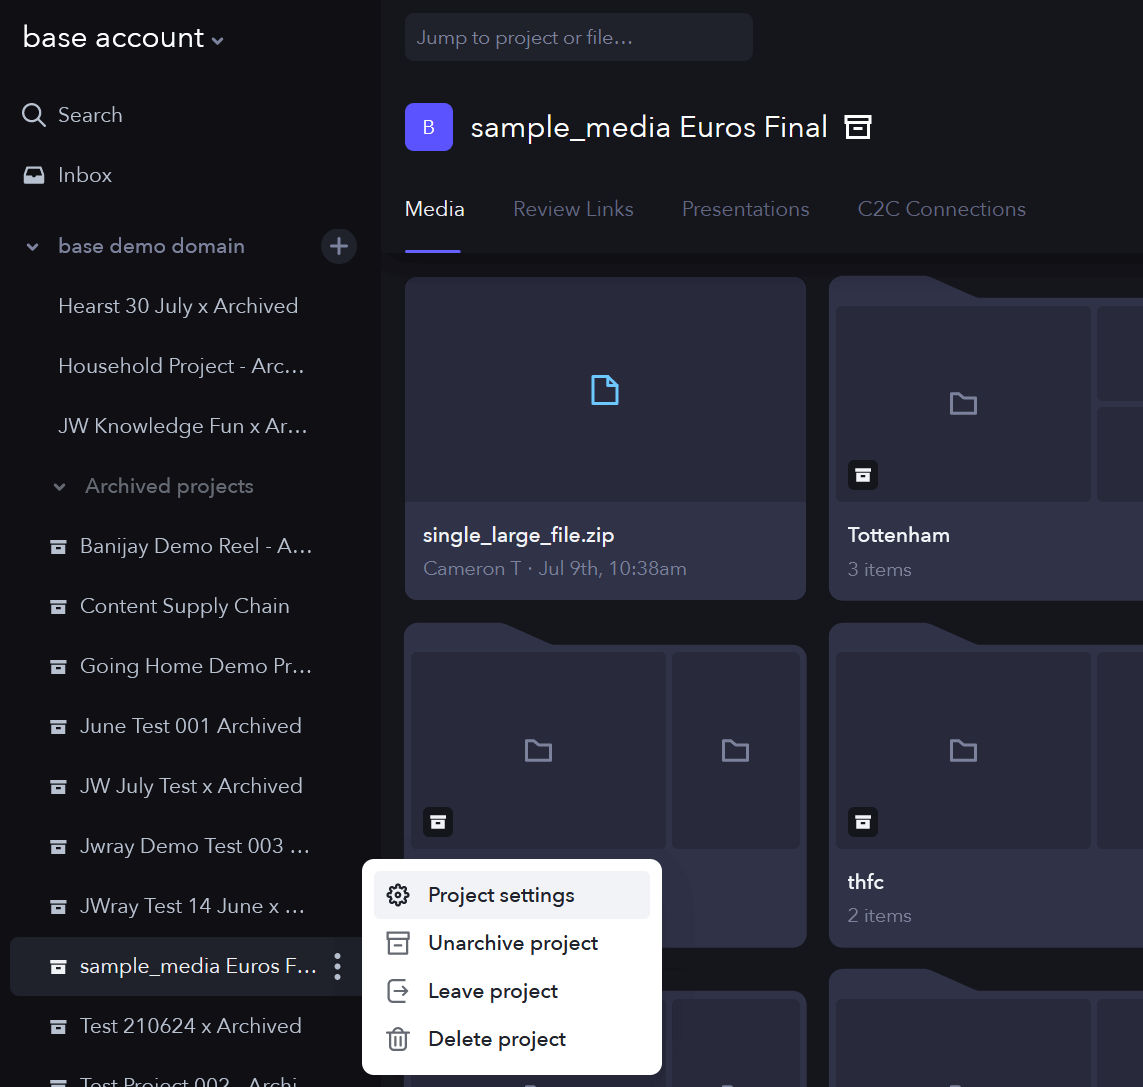The height and width of the screenshot is (1087, 1143).
Task: Open June Test 001 Archived project
Action: pos(190,726)
